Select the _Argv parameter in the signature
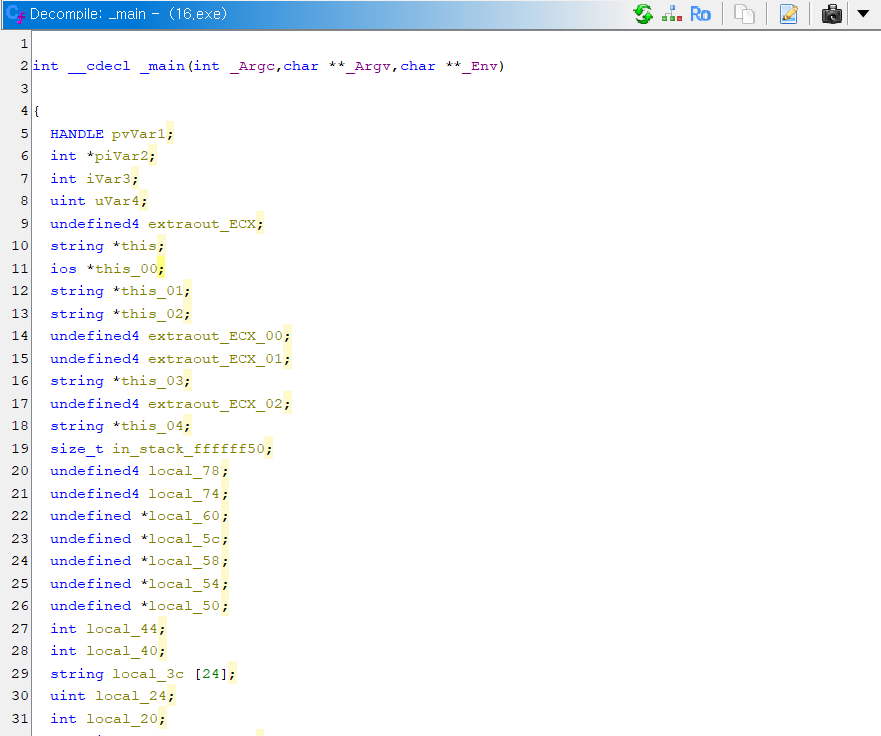This screenshot has width=881, height=736. point(369,66)
